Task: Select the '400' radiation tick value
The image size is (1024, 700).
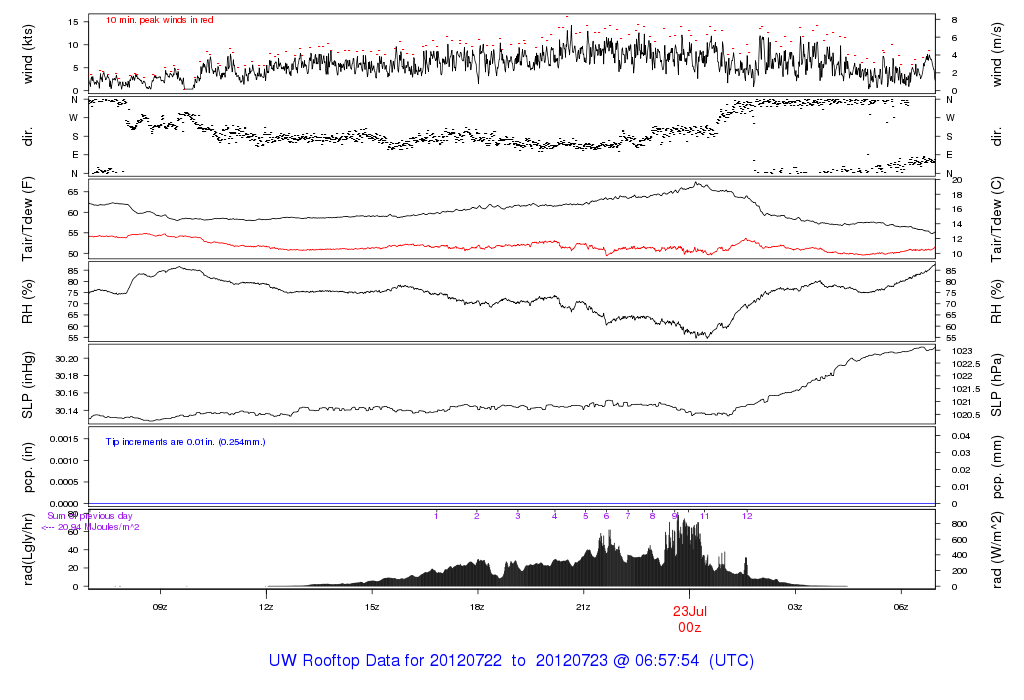Action: tap(959, 556)
